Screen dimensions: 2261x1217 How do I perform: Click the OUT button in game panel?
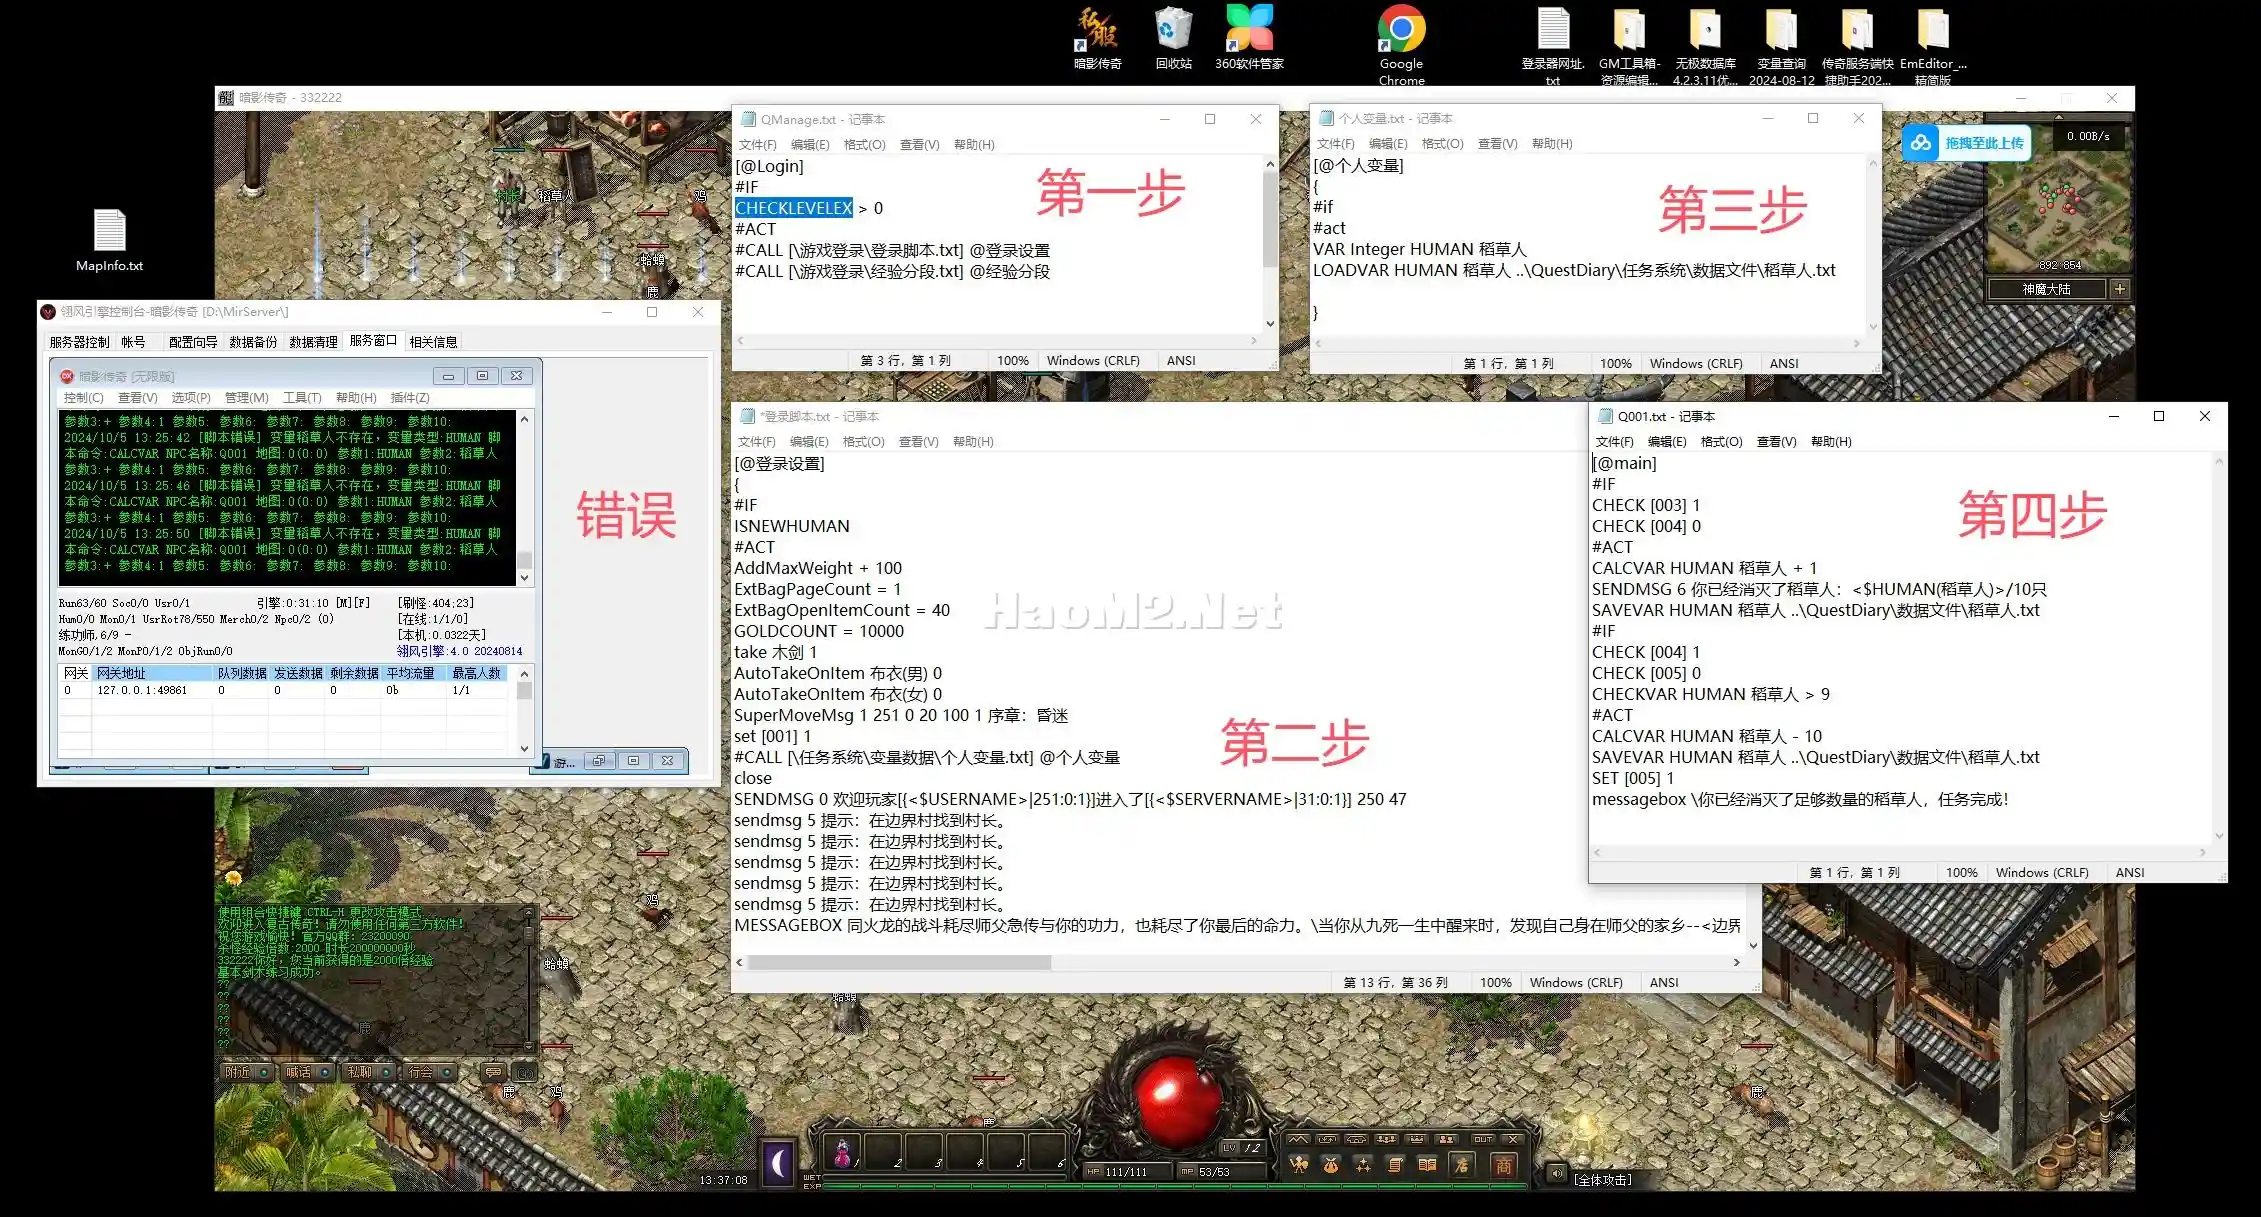point(1483,1139)
